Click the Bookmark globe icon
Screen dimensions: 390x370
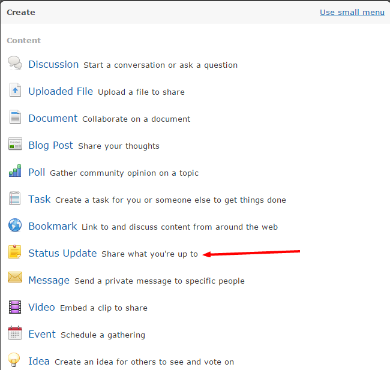pyautogui.click(x=15, y=225)
